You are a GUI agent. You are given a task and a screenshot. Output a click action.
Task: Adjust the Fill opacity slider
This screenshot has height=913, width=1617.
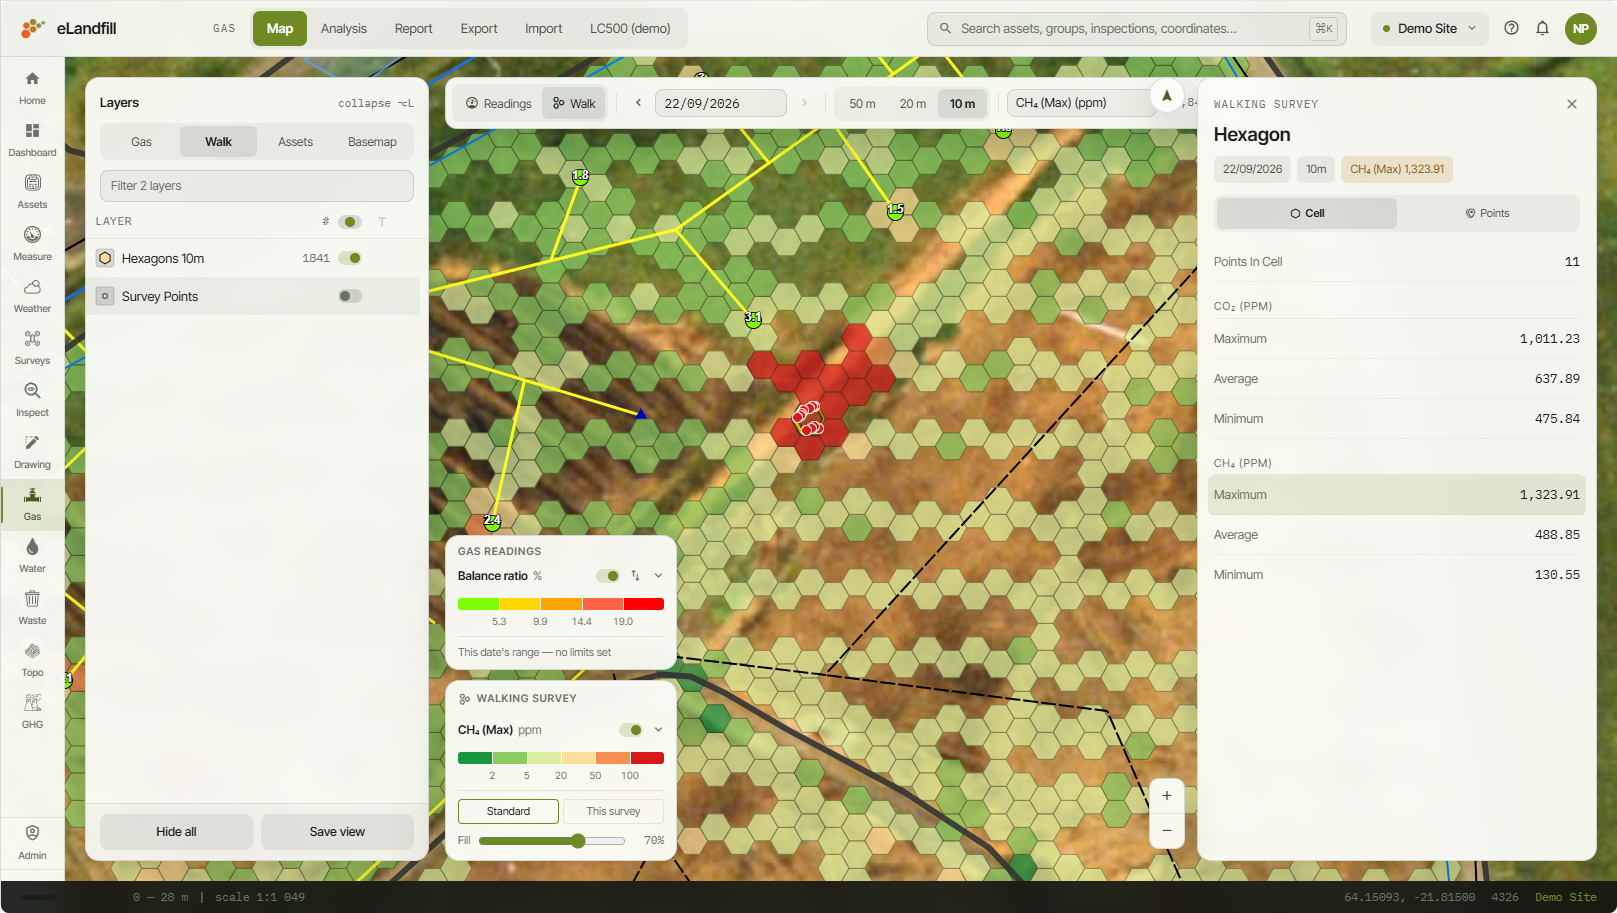[x=552, y=841]
